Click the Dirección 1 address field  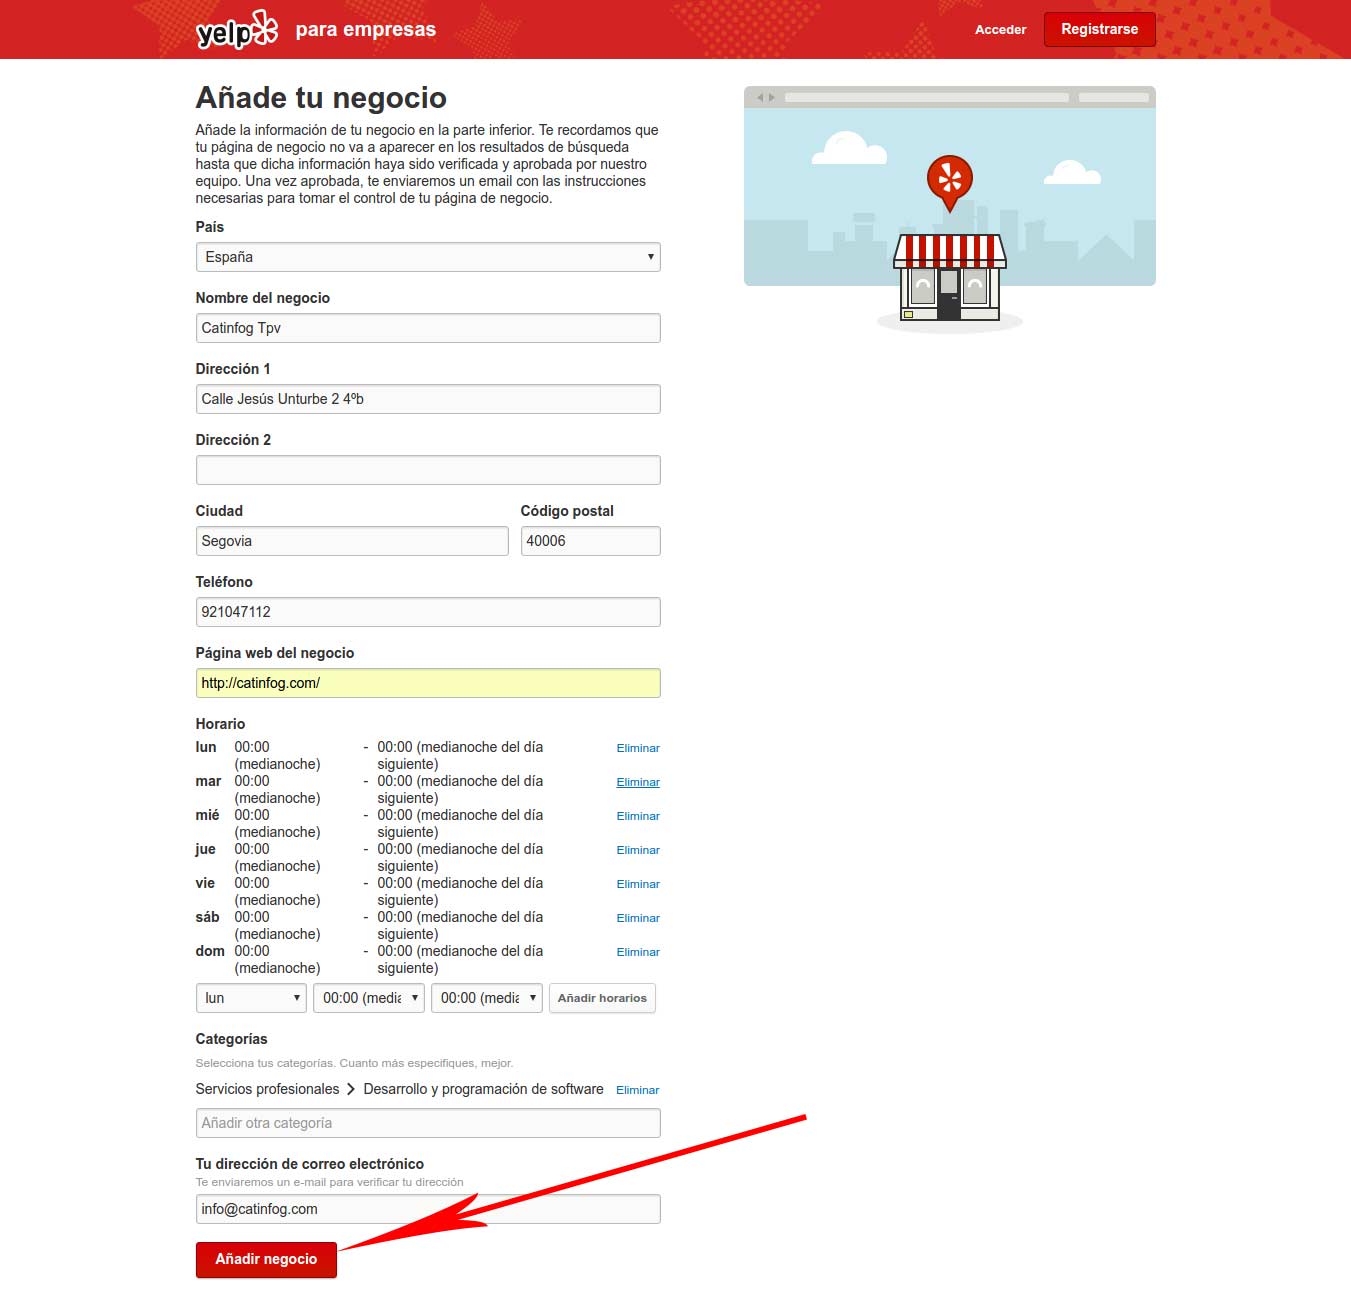pos(428,399)
